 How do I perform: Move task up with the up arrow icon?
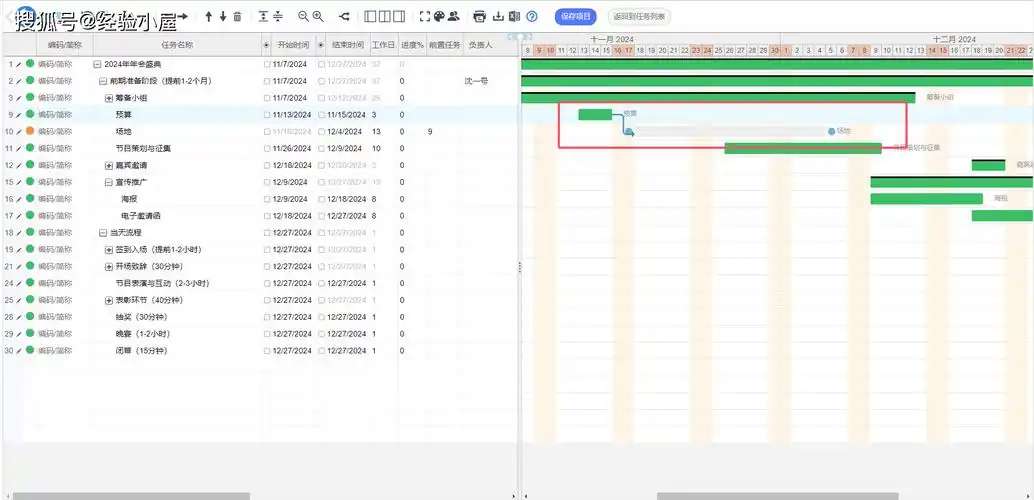click(x=208, y=16)
